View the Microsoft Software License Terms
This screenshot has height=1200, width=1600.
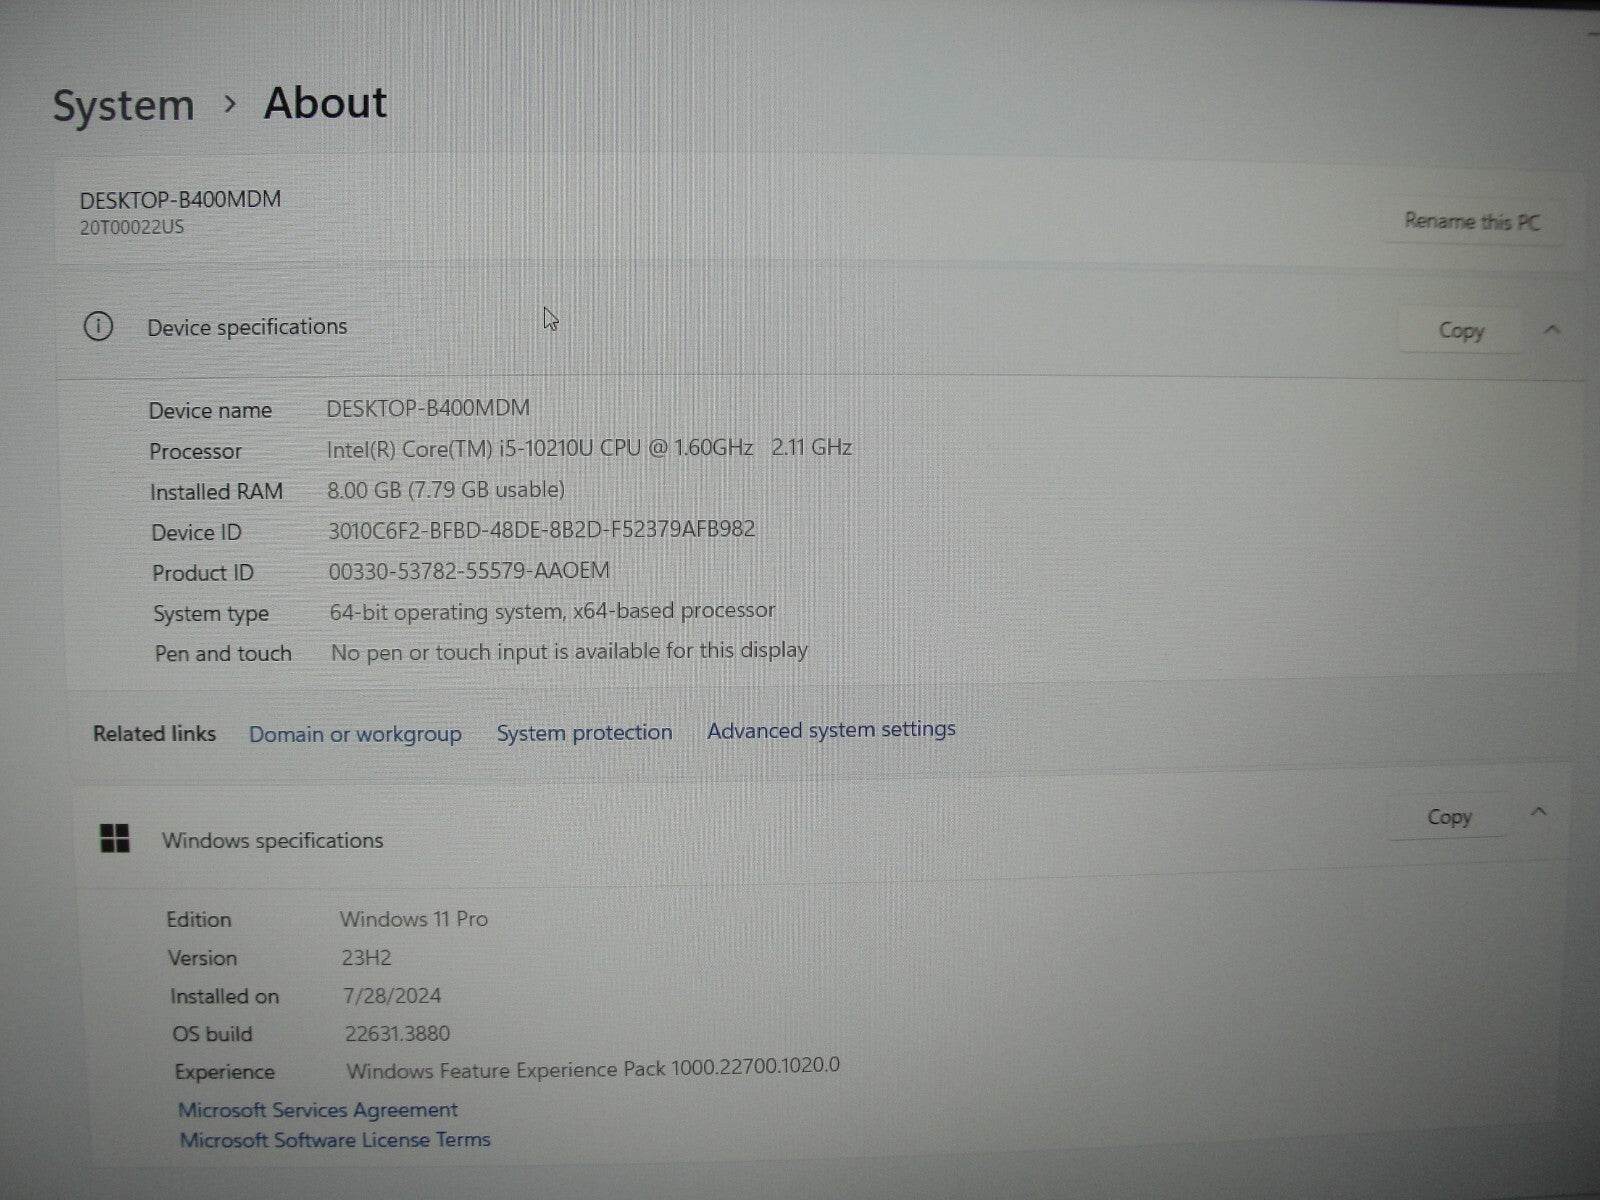[334, 1139]
